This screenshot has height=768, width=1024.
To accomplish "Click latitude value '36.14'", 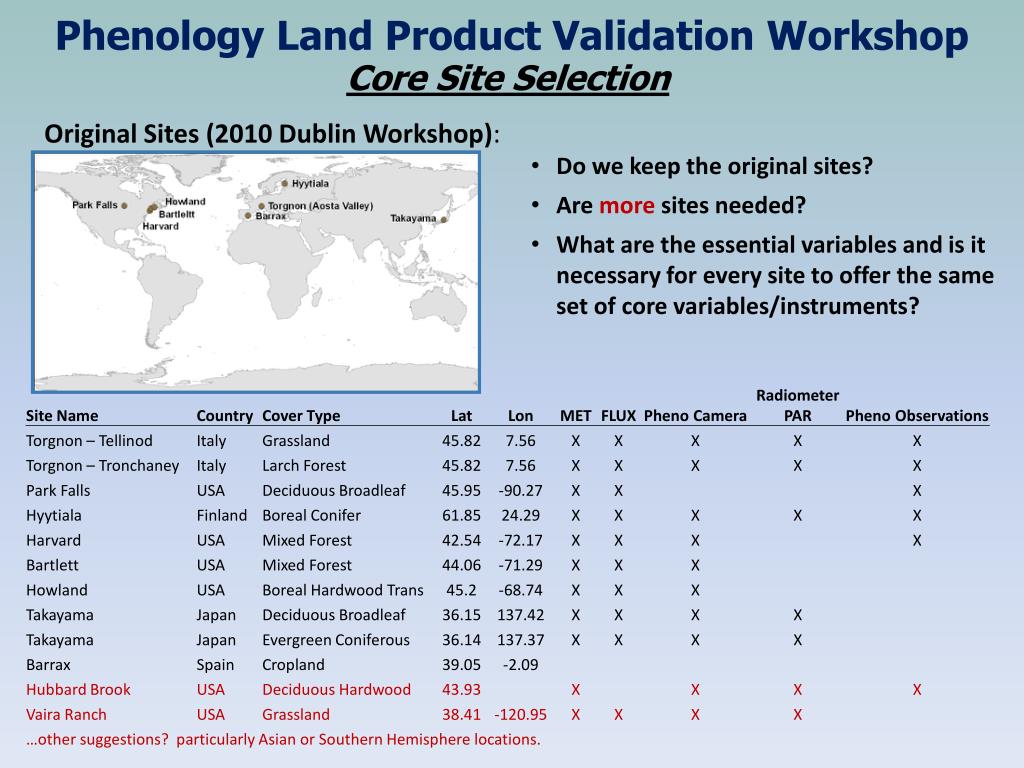I will (x=461, y=640).
